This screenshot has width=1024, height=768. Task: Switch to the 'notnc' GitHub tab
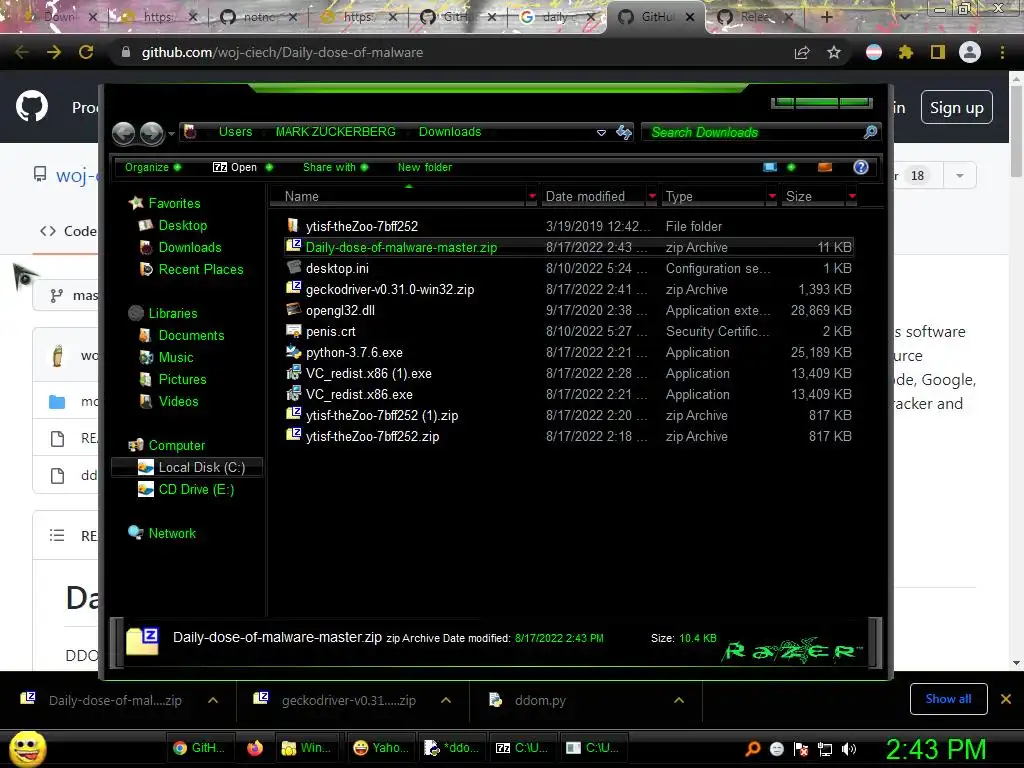click(257, 17)
